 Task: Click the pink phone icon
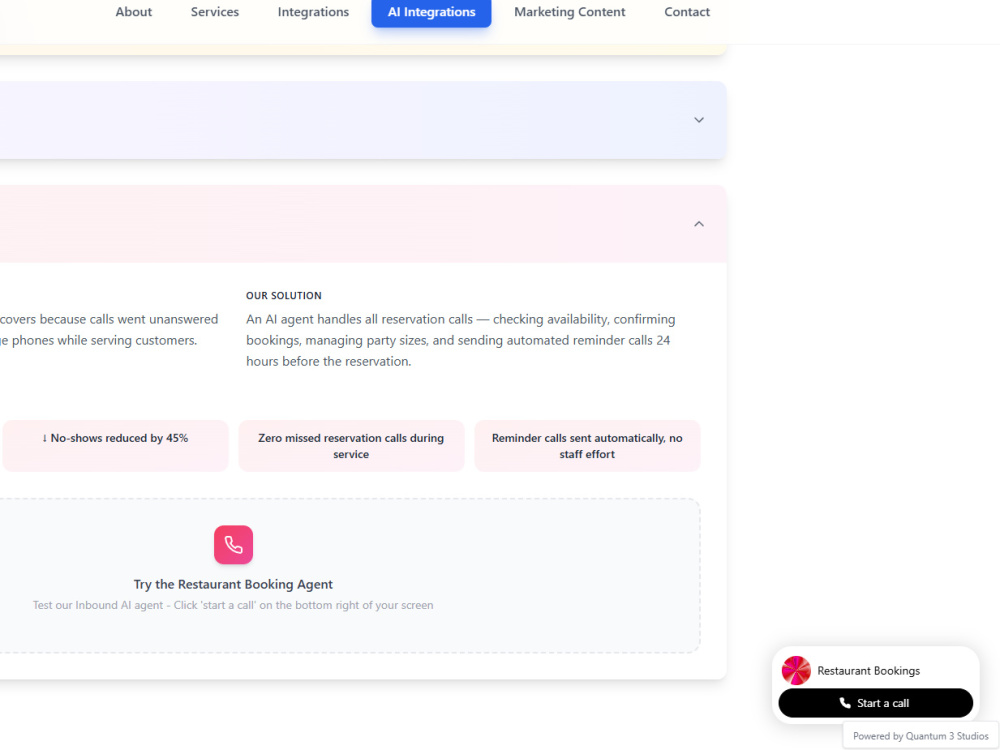(x=233, y=545)
